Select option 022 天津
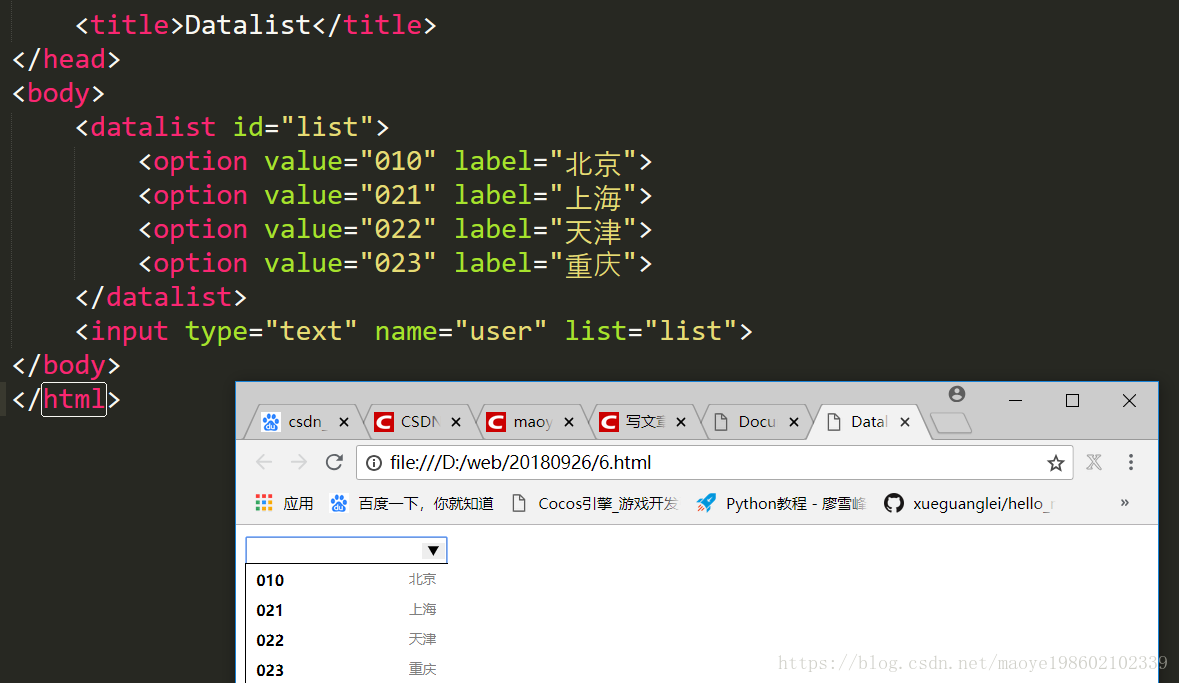 pos(347,640)
